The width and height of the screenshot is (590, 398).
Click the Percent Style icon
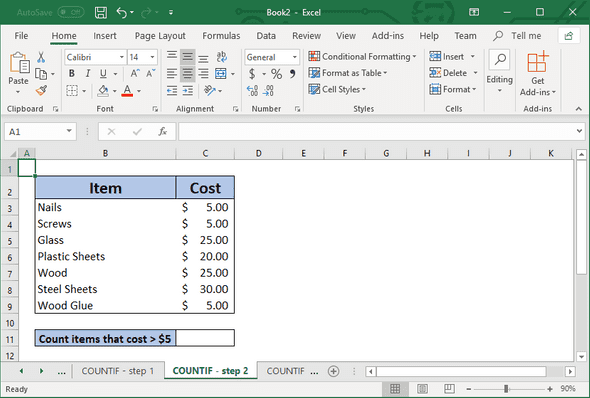(x=276, y=74)
